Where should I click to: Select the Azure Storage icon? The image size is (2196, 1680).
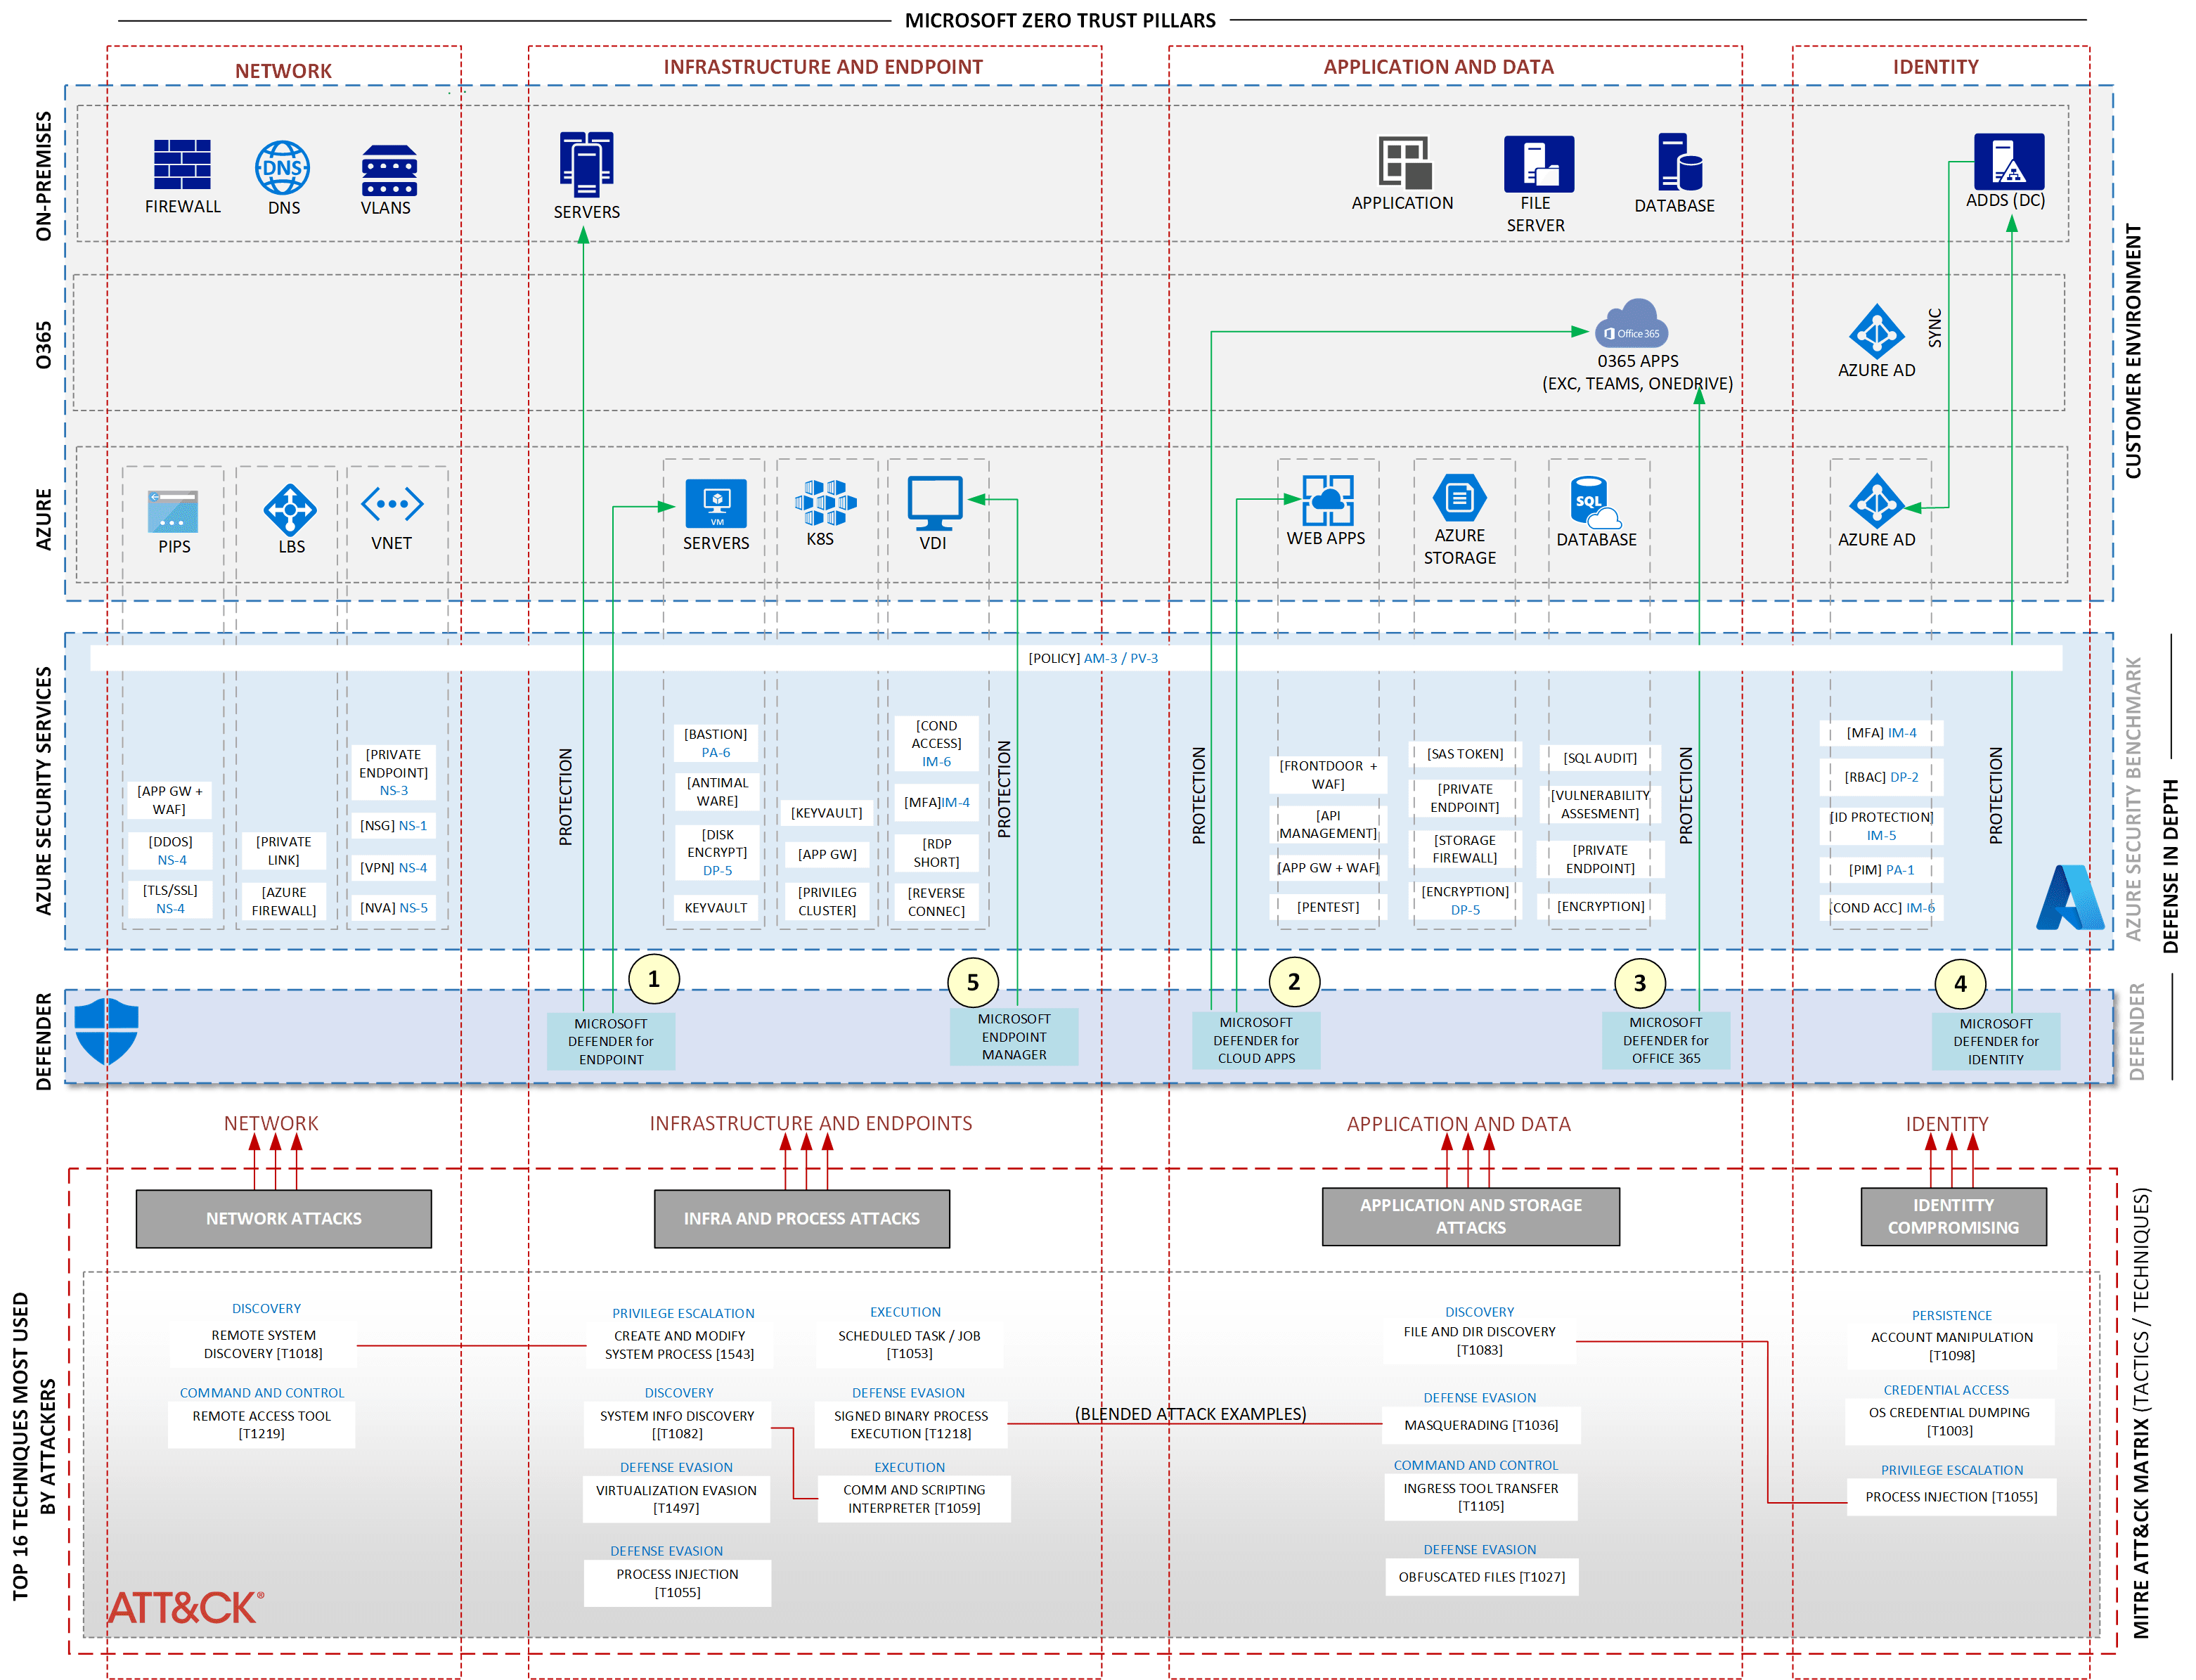(x=1459, y=497)
